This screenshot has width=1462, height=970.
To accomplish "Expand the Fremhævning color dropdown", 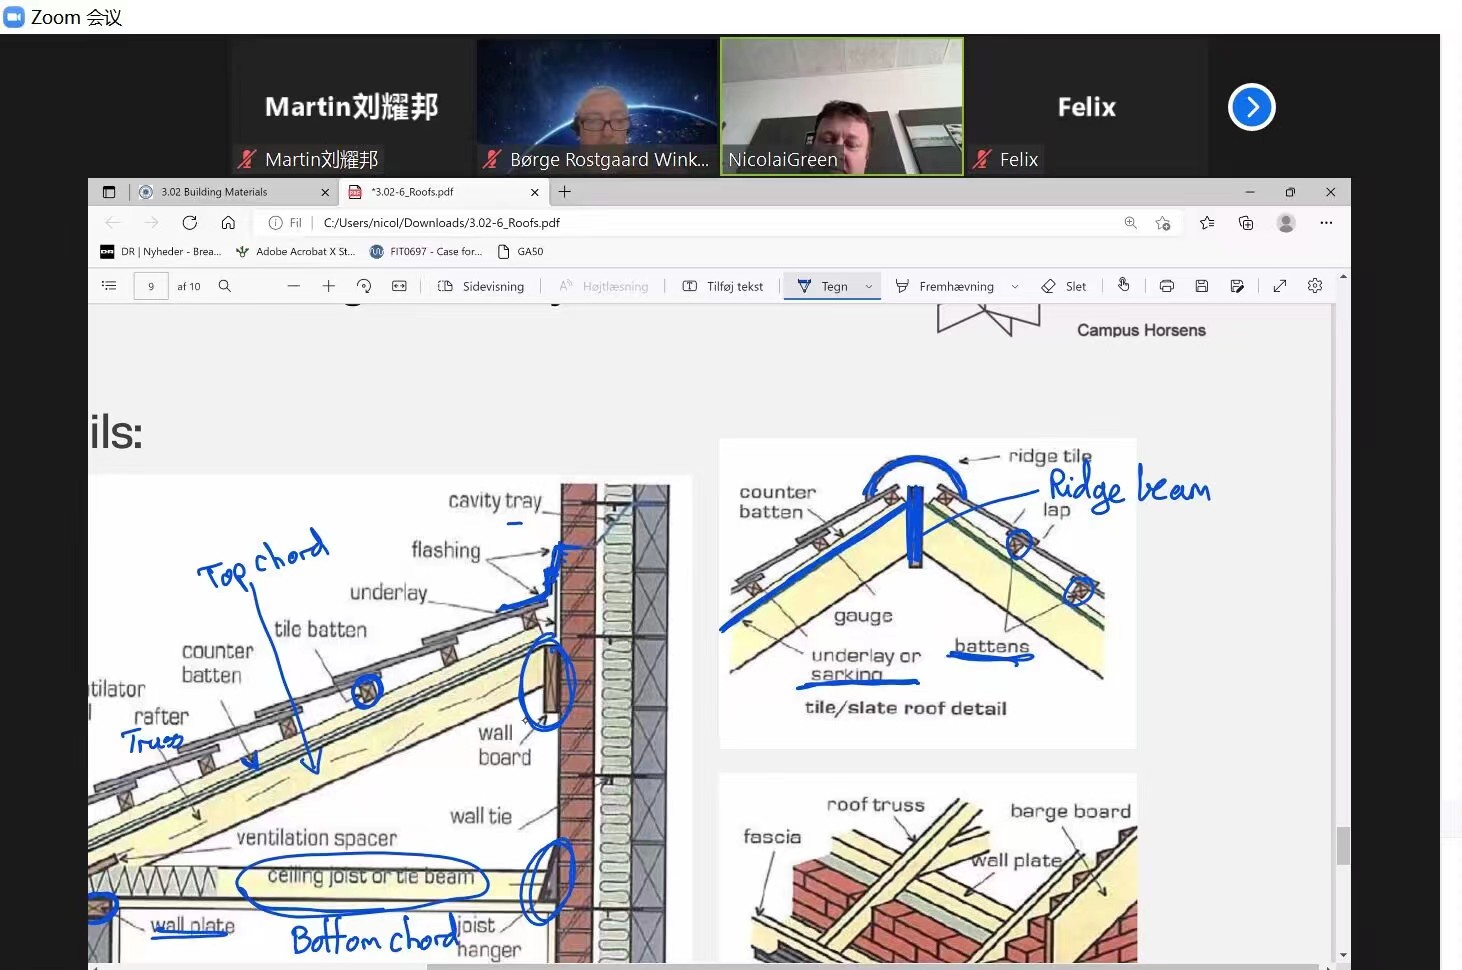I will (x=1015, y=286).
